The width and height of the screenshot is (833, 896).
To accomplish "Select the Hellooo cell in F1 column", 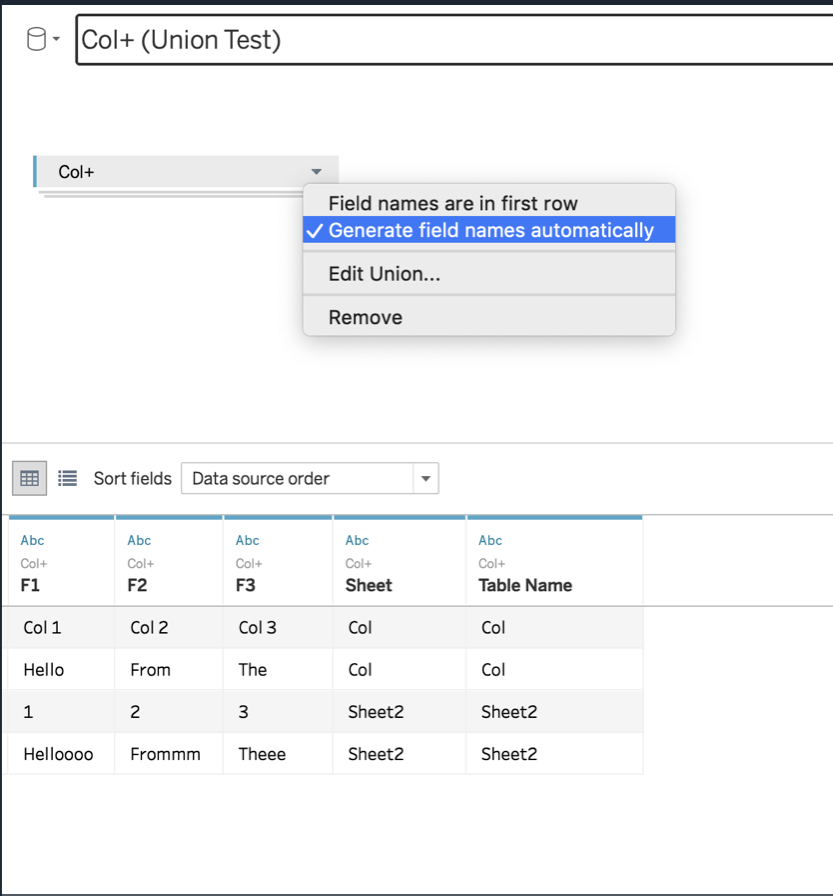I will coord(58,754).
